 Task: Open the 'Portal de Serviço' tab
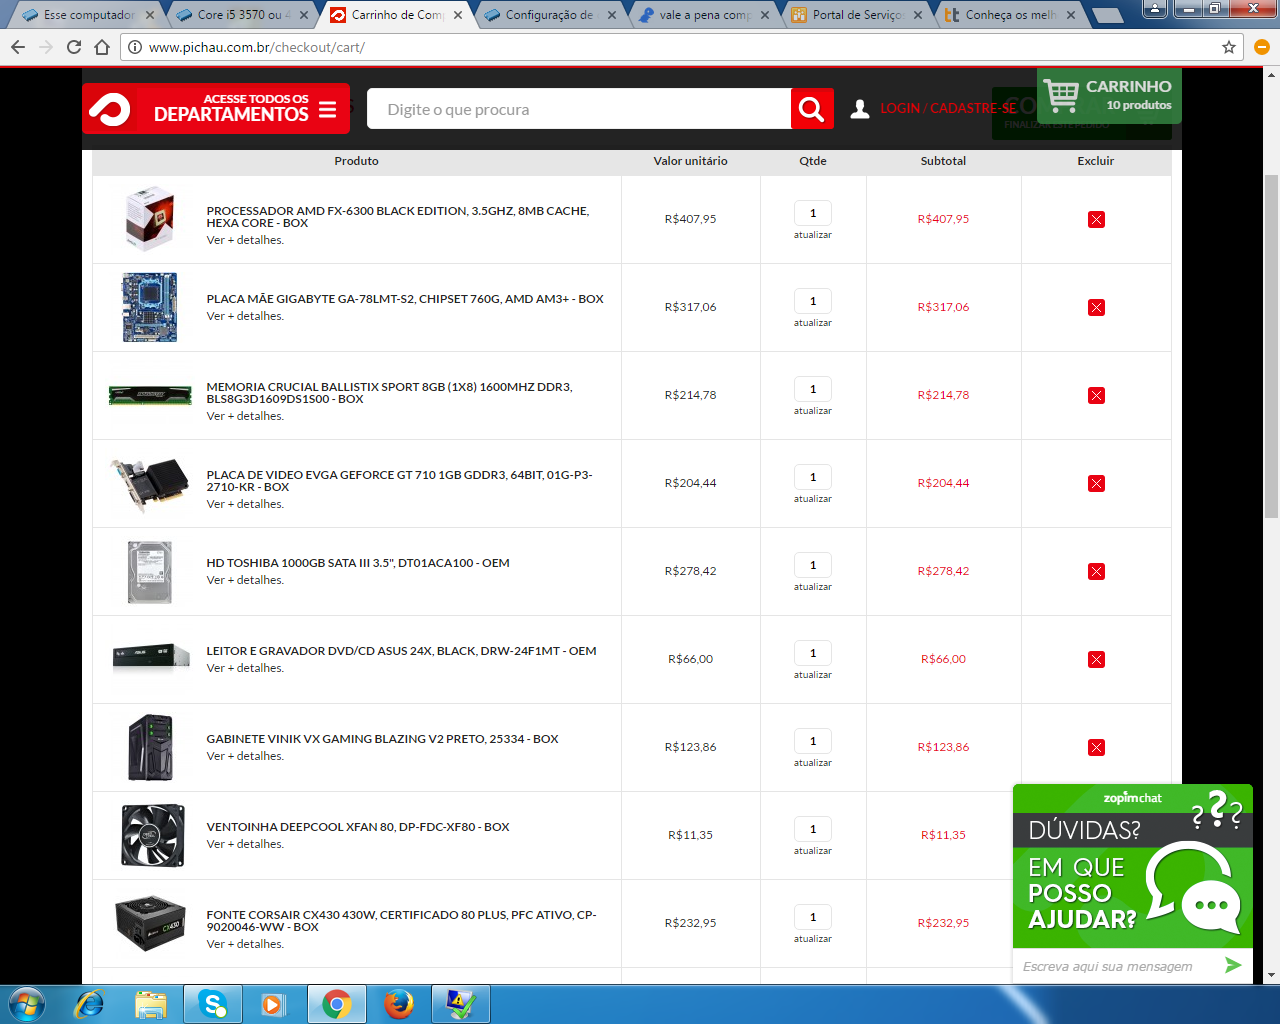(x=857, y=15)
